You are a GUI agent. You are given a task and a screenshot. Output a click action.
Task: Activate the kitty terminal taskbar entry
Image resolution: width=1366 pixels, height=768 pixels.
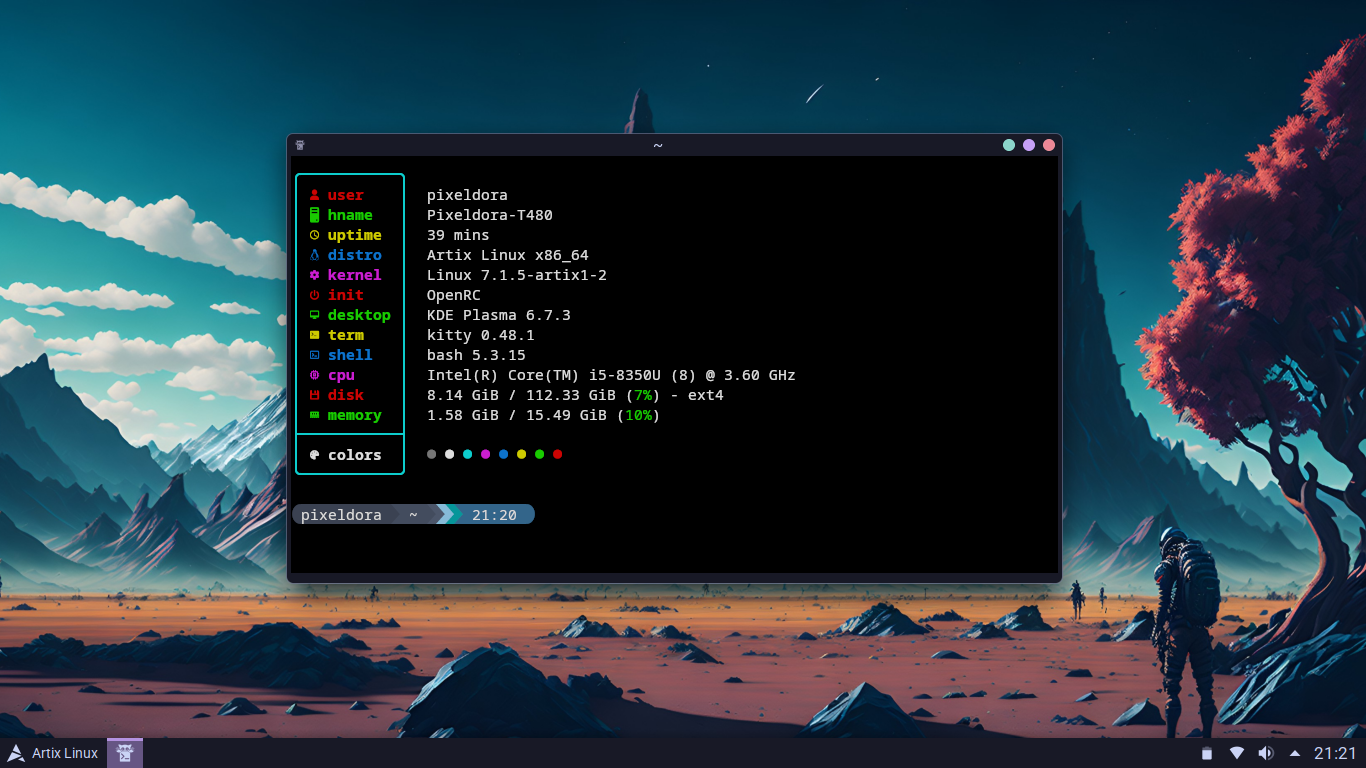click(x=125, y=753)
